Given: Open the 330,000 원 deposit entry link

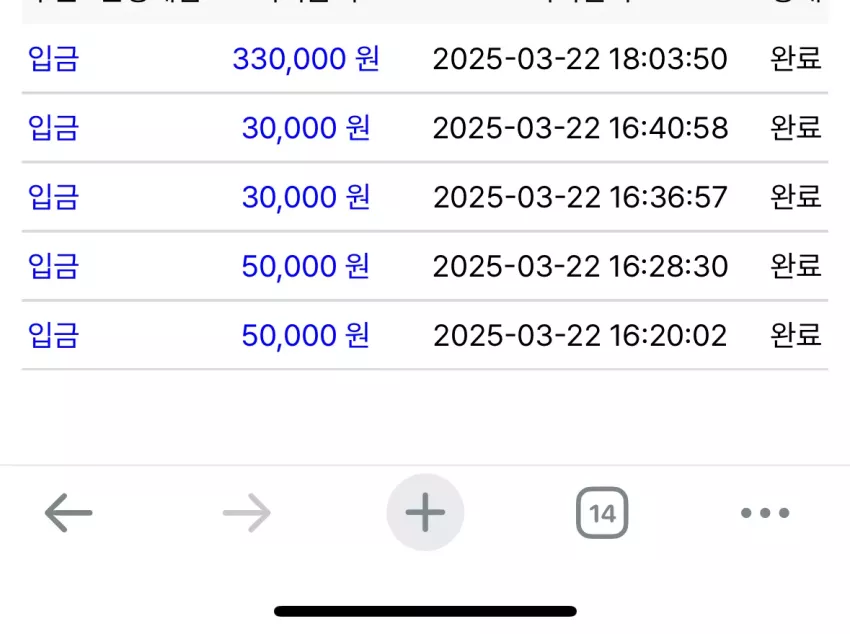Looking at the screenshot, I should tap(54, 59).
